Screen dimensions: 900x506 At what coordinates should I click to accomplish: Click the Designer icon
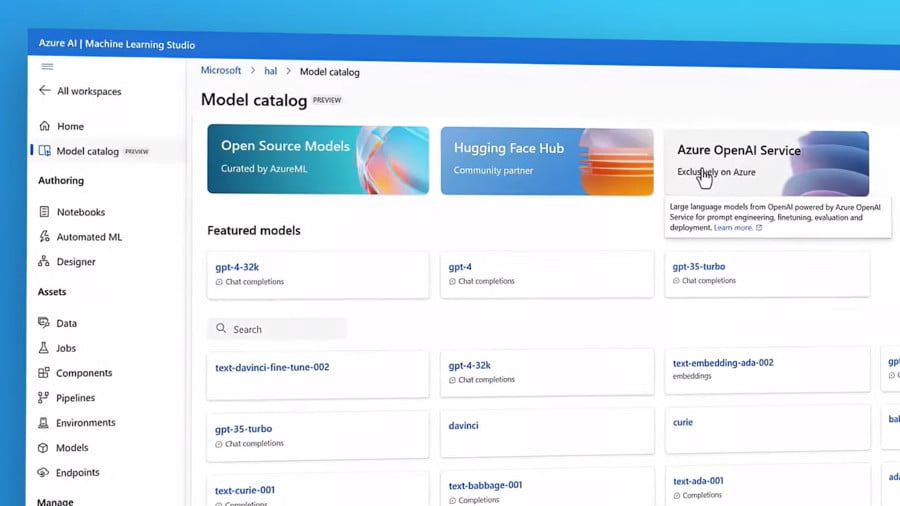click(x=44, y=261)
